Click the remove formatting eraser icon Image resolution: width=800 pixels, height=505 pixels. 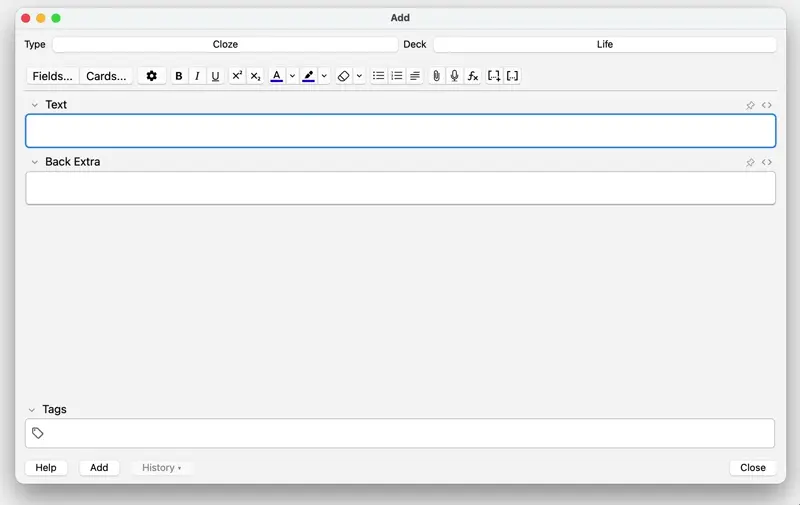pos(343,76)
